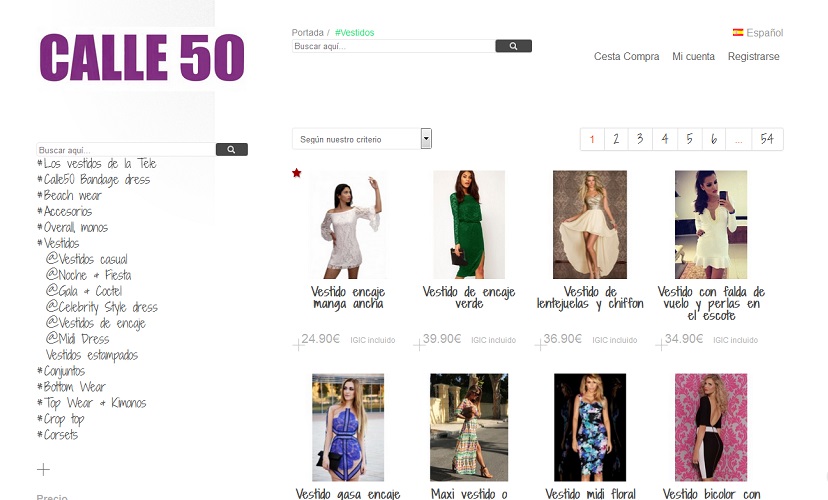Click the red star favorite icon
The height and width of the screenshot is (500, 828).
[297, 173]
